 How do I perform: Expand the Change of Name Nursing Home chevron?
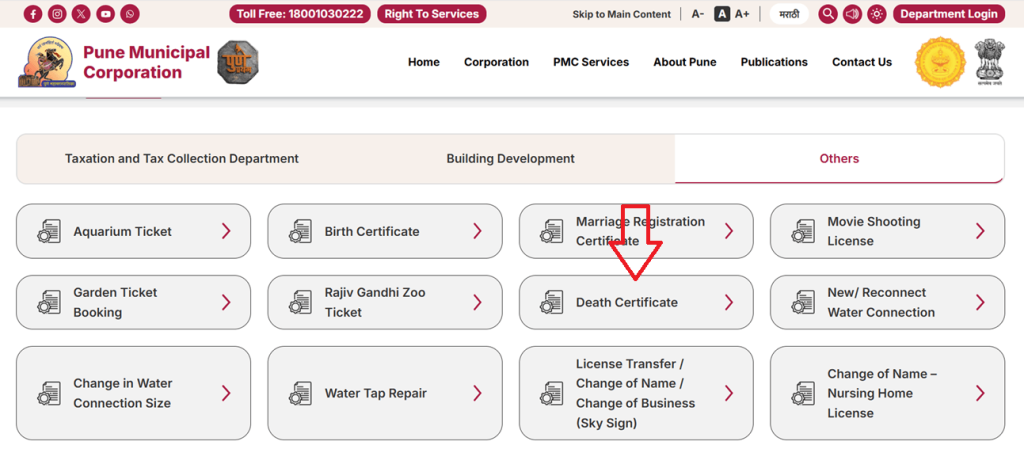tap(980, 393)
